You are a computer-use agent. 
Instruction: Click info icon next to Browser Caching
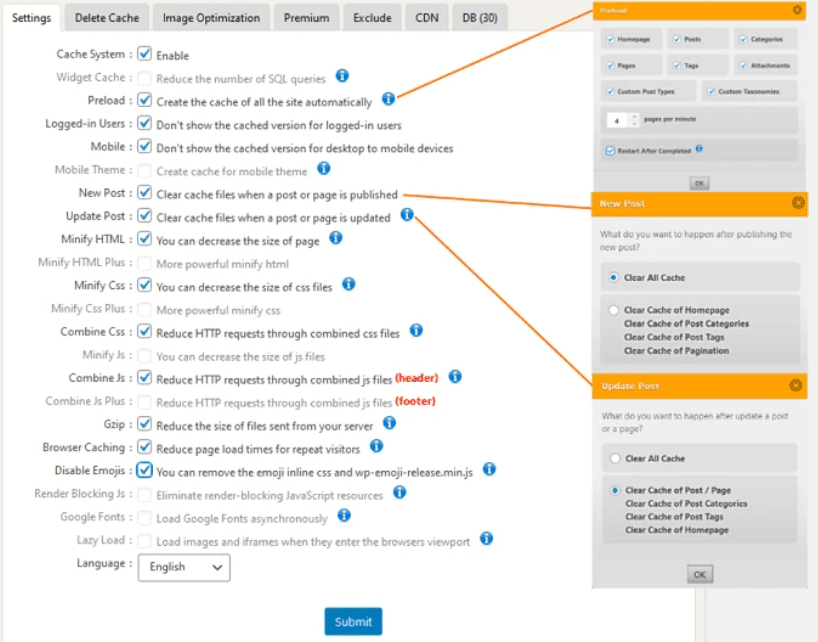[x=377, y=446]
